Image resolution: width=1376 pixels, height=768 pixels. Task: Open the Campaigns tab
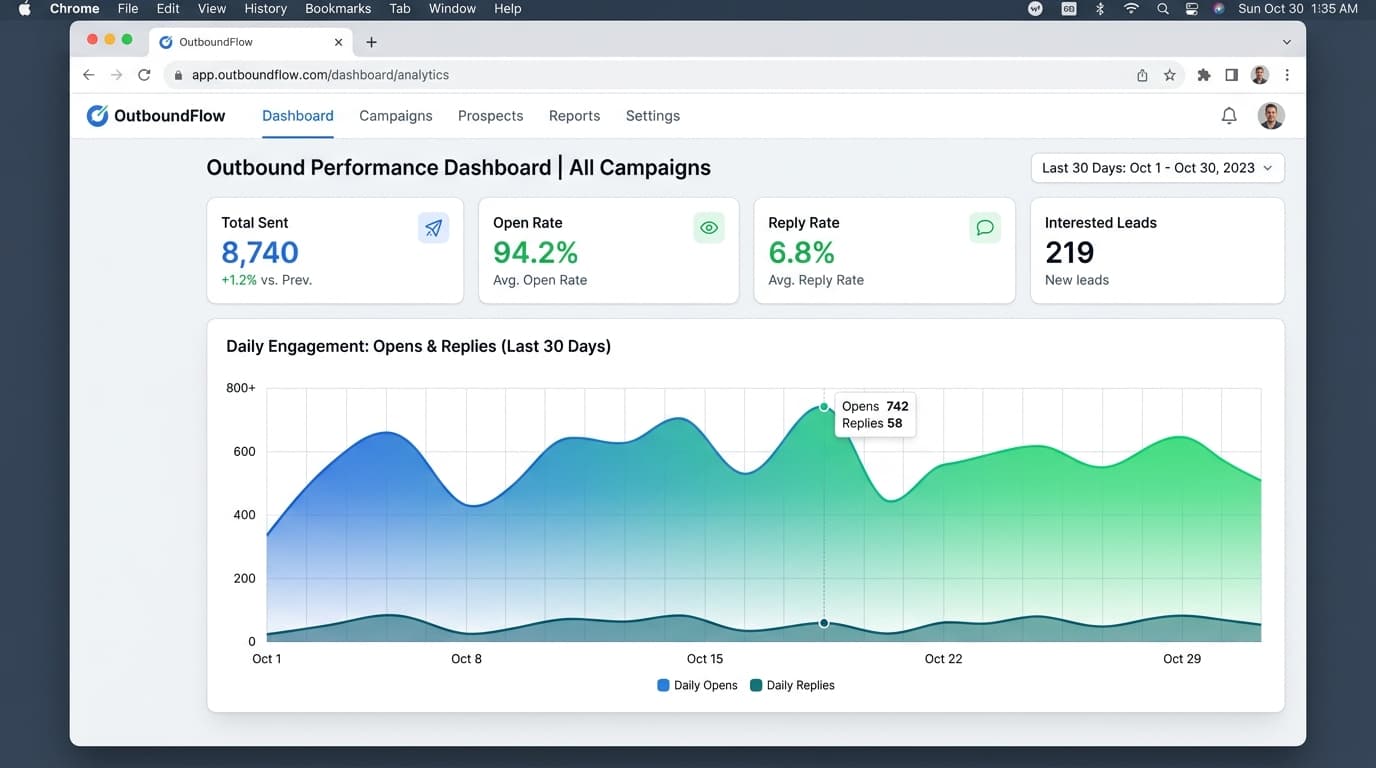click(396, 116)
